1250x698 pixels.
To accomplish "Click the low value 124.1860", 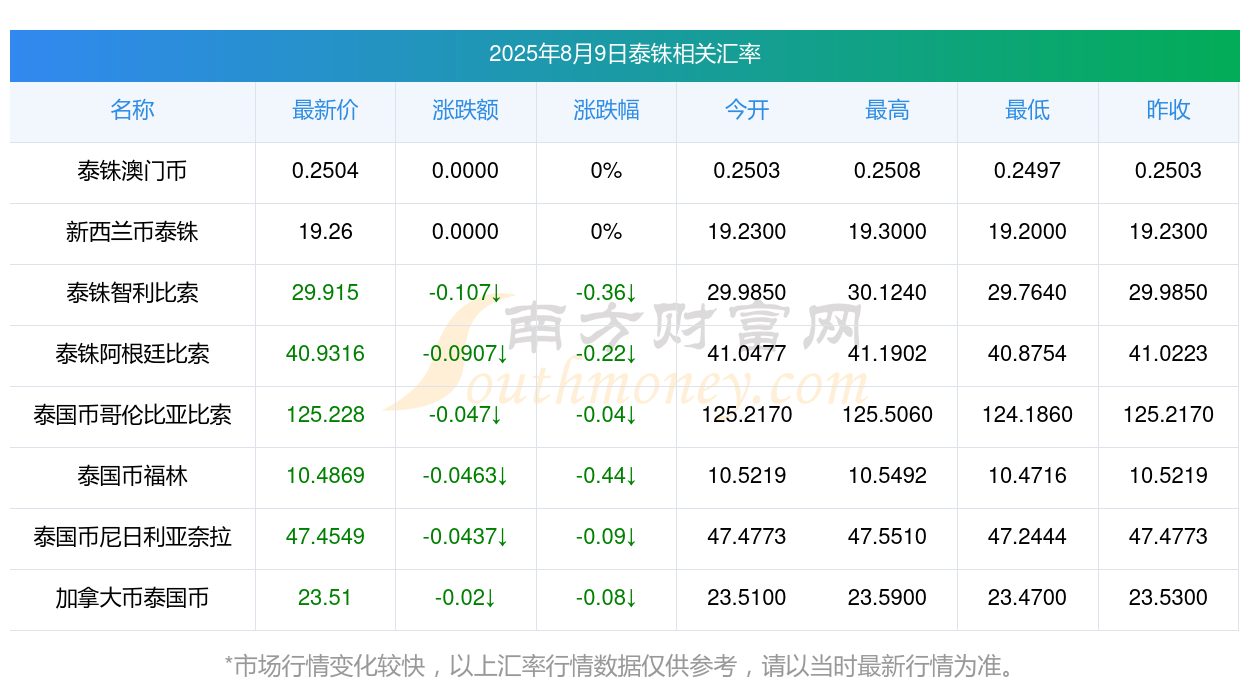I will point(1028,415).
